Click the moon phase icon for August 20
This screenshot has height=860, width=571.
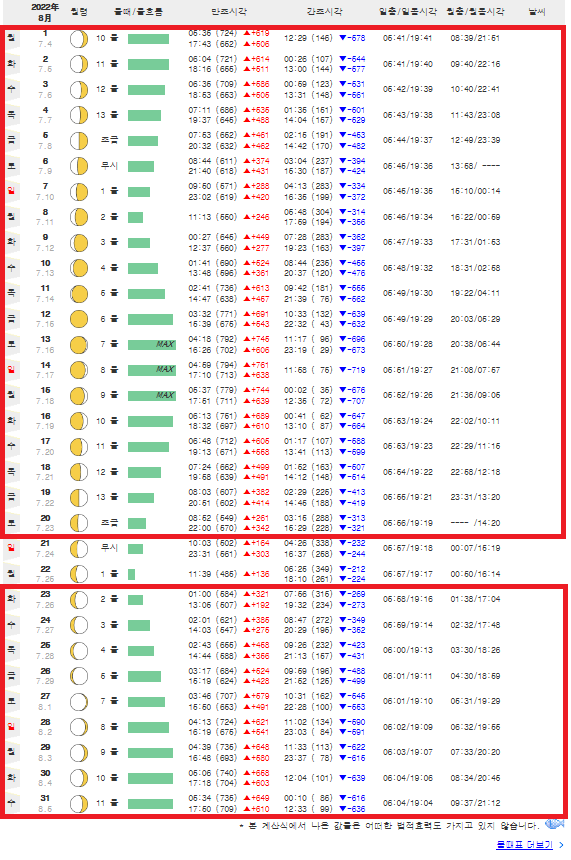(x=79, y=523)
